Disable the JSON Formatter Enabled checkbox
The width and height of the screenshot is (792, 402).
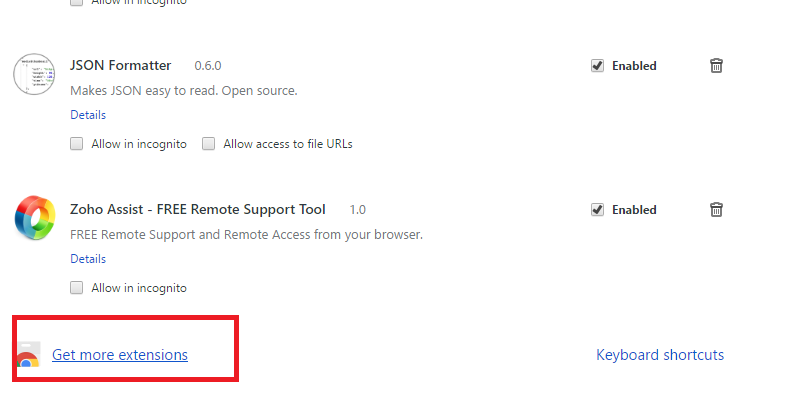point(597,66)
